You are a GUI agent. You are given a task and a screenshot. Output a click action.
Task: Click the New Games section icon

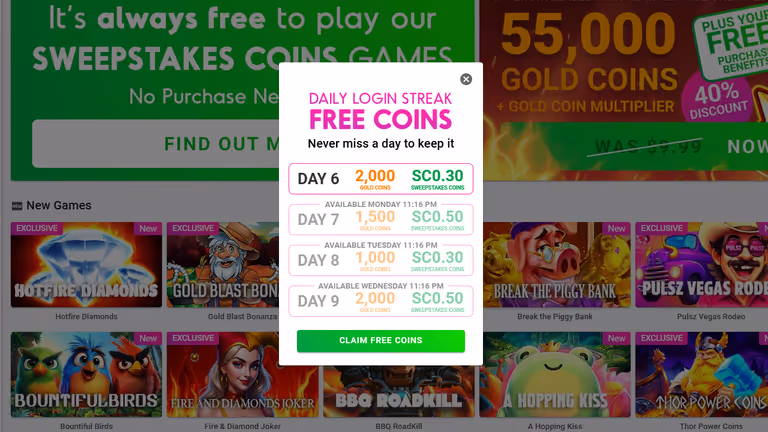[17, 206]
